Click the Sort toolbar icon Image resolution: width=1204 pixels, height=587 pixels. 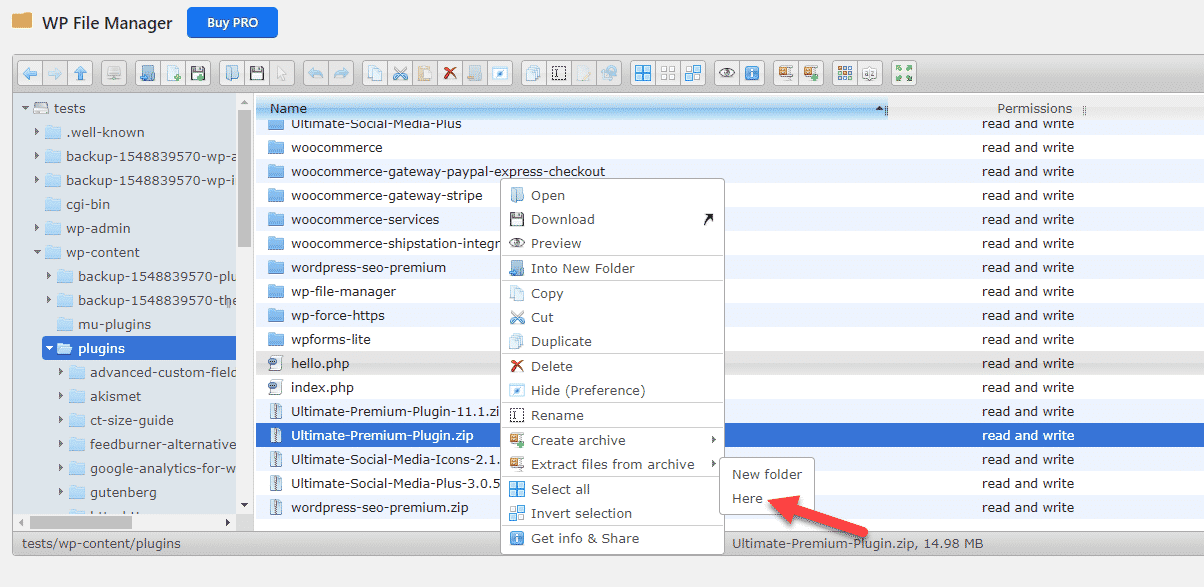[870, 73]
